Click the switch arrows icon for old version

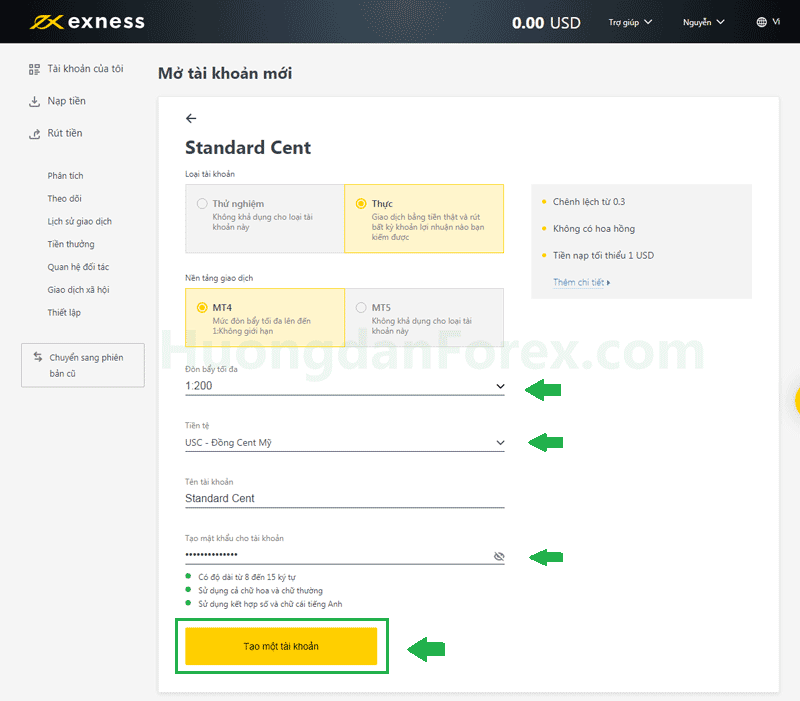tap(38, 357)
